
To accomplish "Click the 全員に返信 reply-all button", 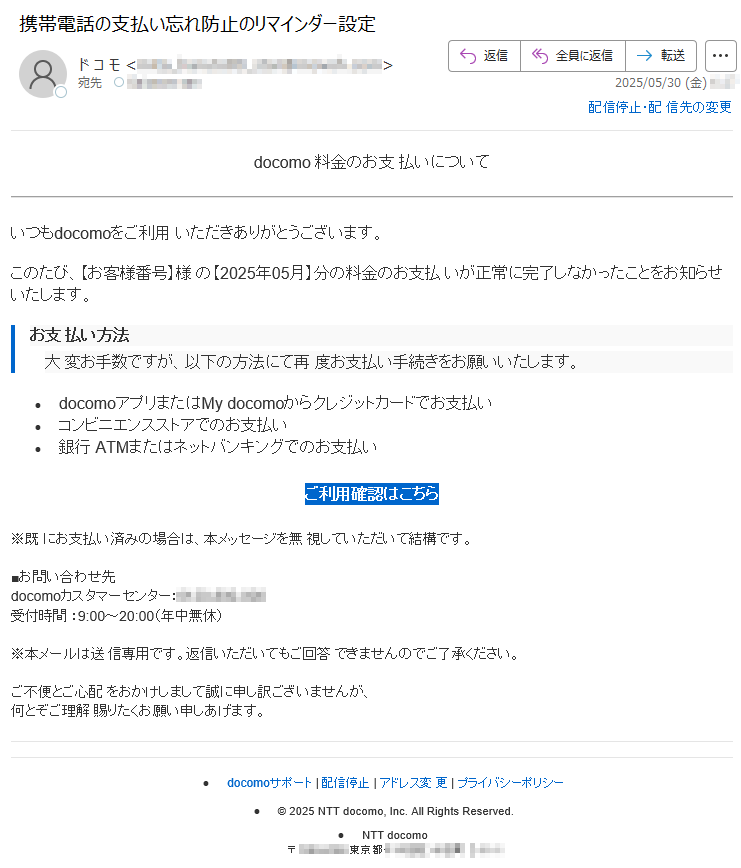I will (573, 56).
